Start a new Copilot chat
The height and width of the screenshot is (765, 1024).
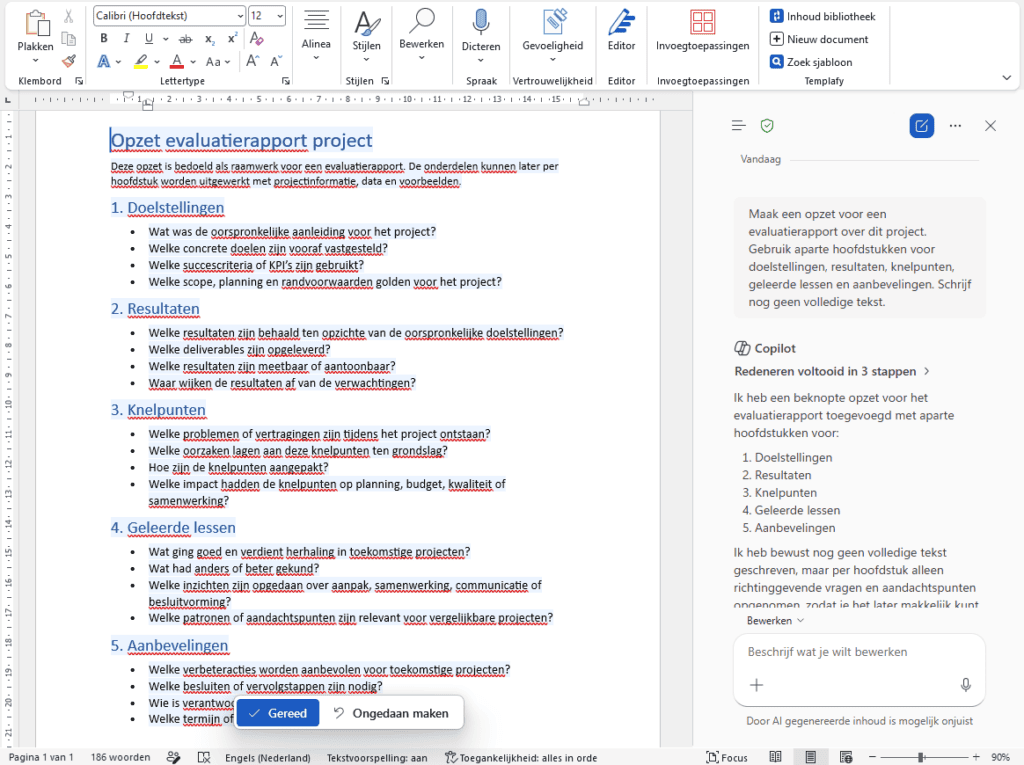click(x=921, y=125)
